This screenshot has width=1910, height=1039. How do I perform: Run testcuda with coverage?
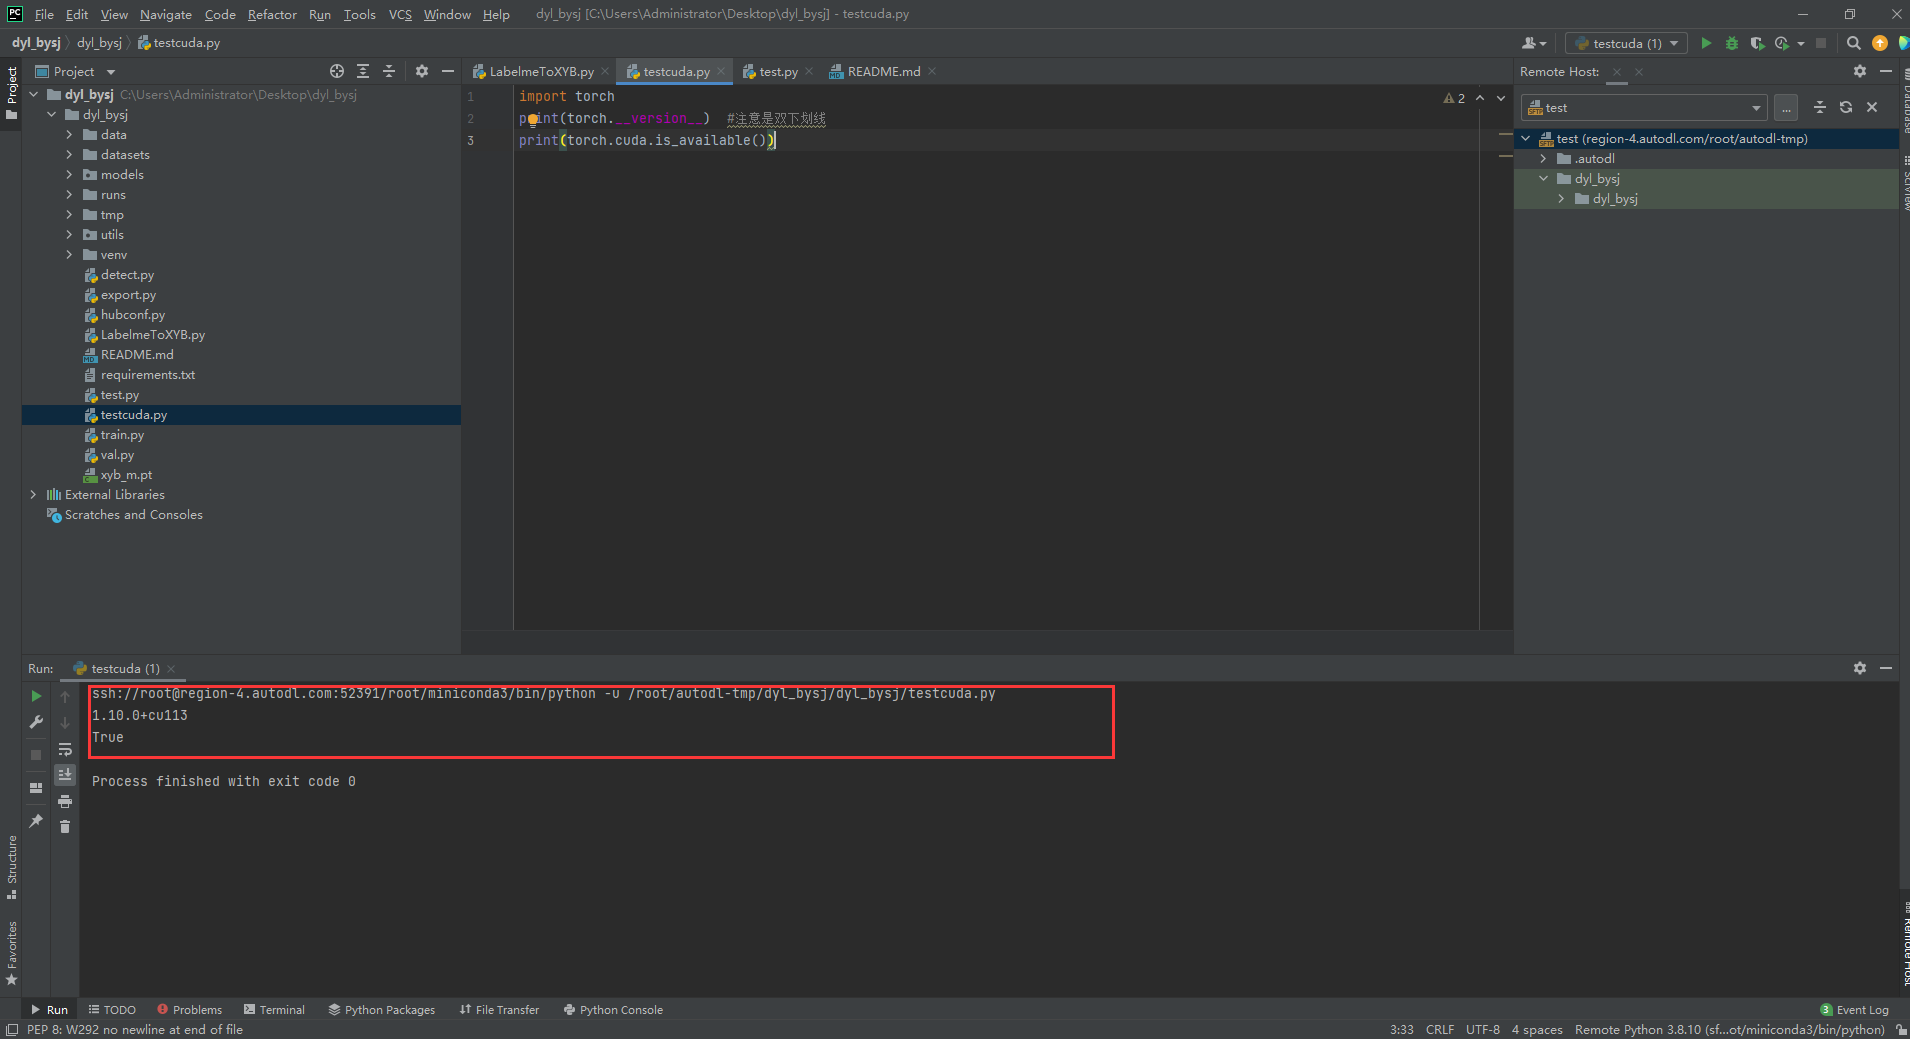1757,43
